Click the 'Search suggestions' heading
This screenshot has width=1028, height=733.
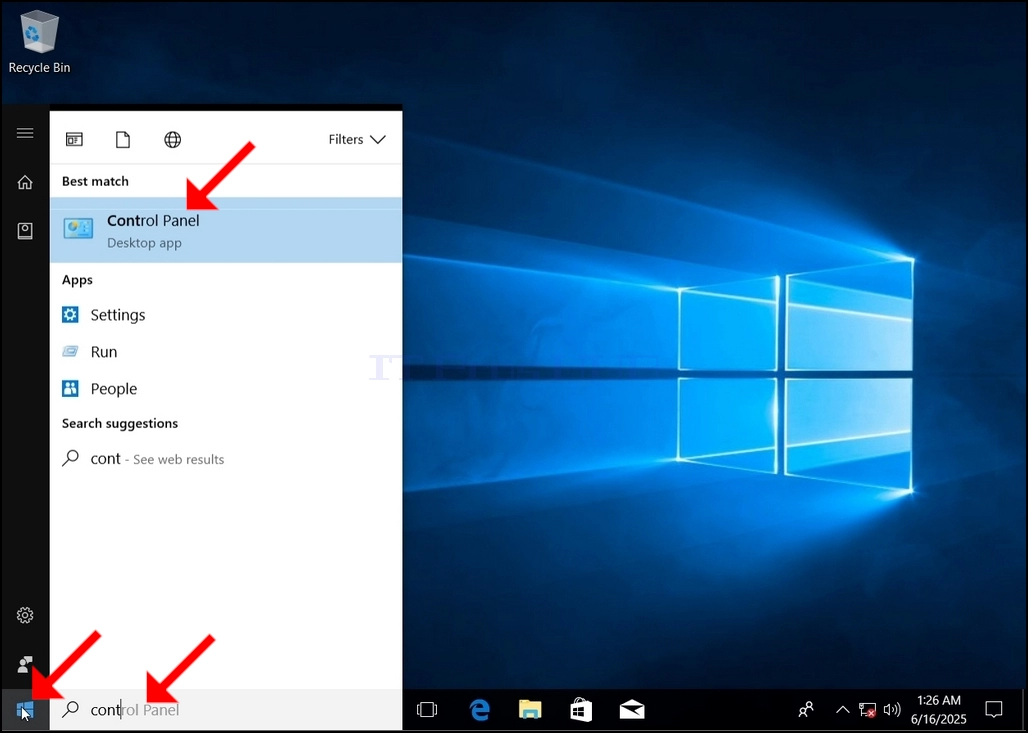point(120,424)
